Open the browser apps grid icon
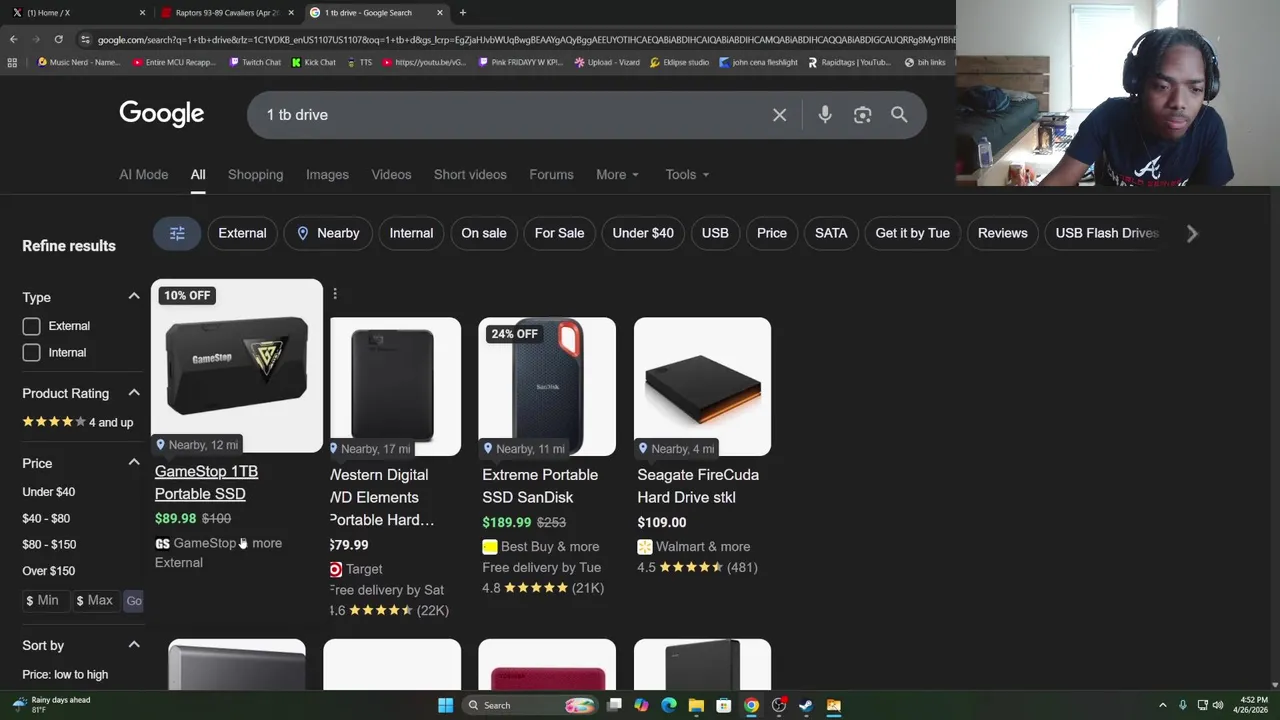 click(12, 62)
